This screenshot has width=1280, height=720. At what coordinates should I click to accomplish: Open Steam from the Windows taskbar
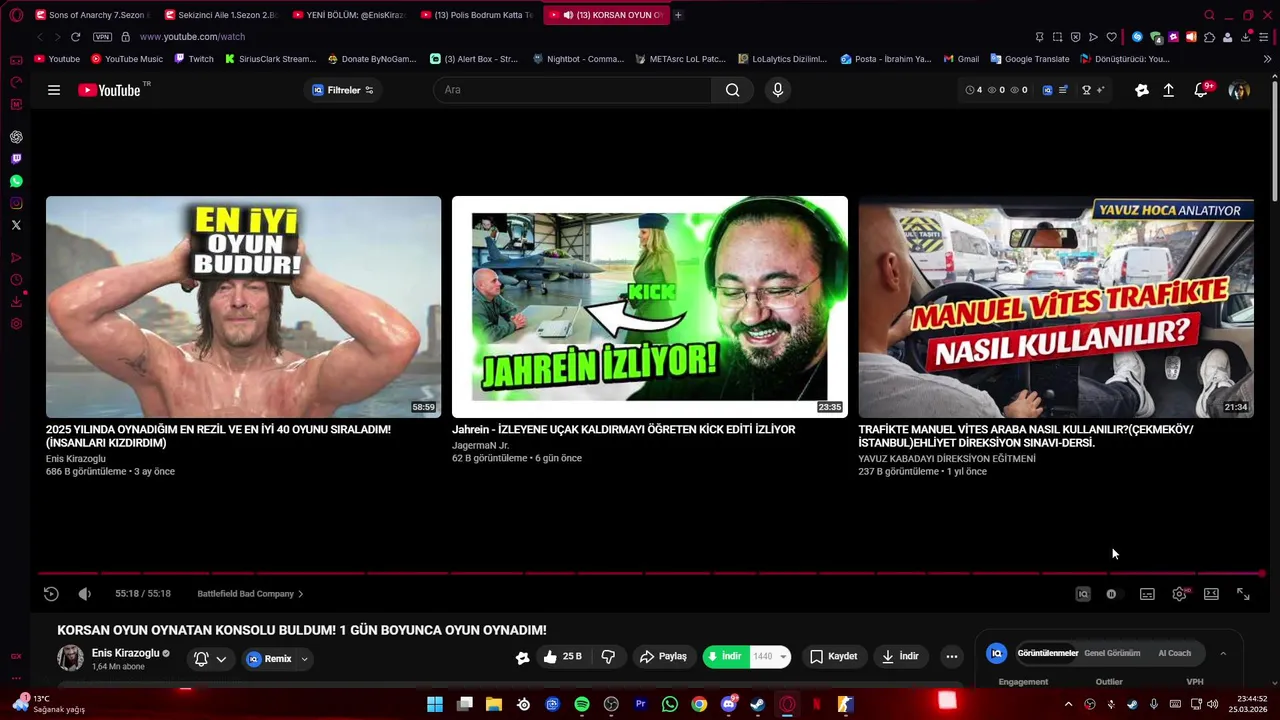tap(757, 704)
